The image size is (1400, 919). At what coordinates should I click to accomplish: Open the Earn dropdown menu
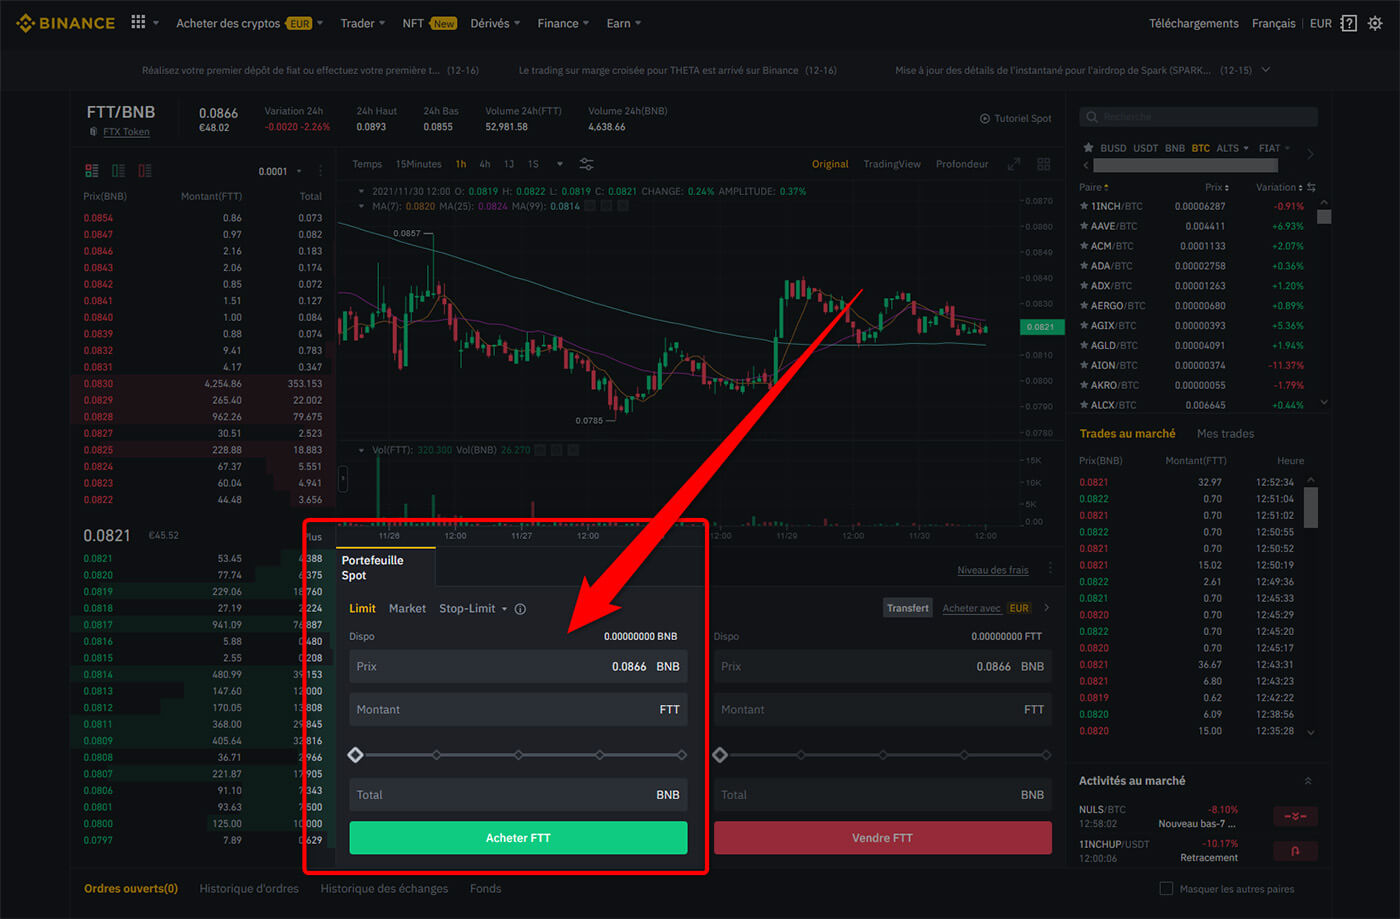pyautogui.click(x=624, y=23)
